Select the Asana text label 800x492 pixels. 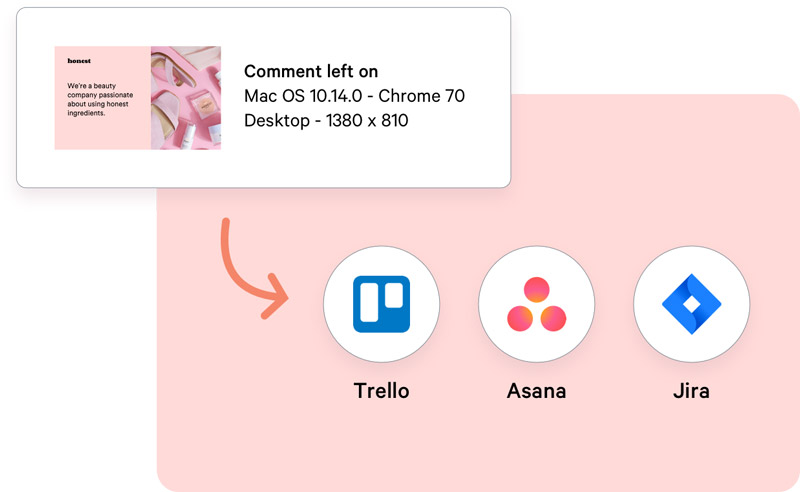tap(537, 391)
